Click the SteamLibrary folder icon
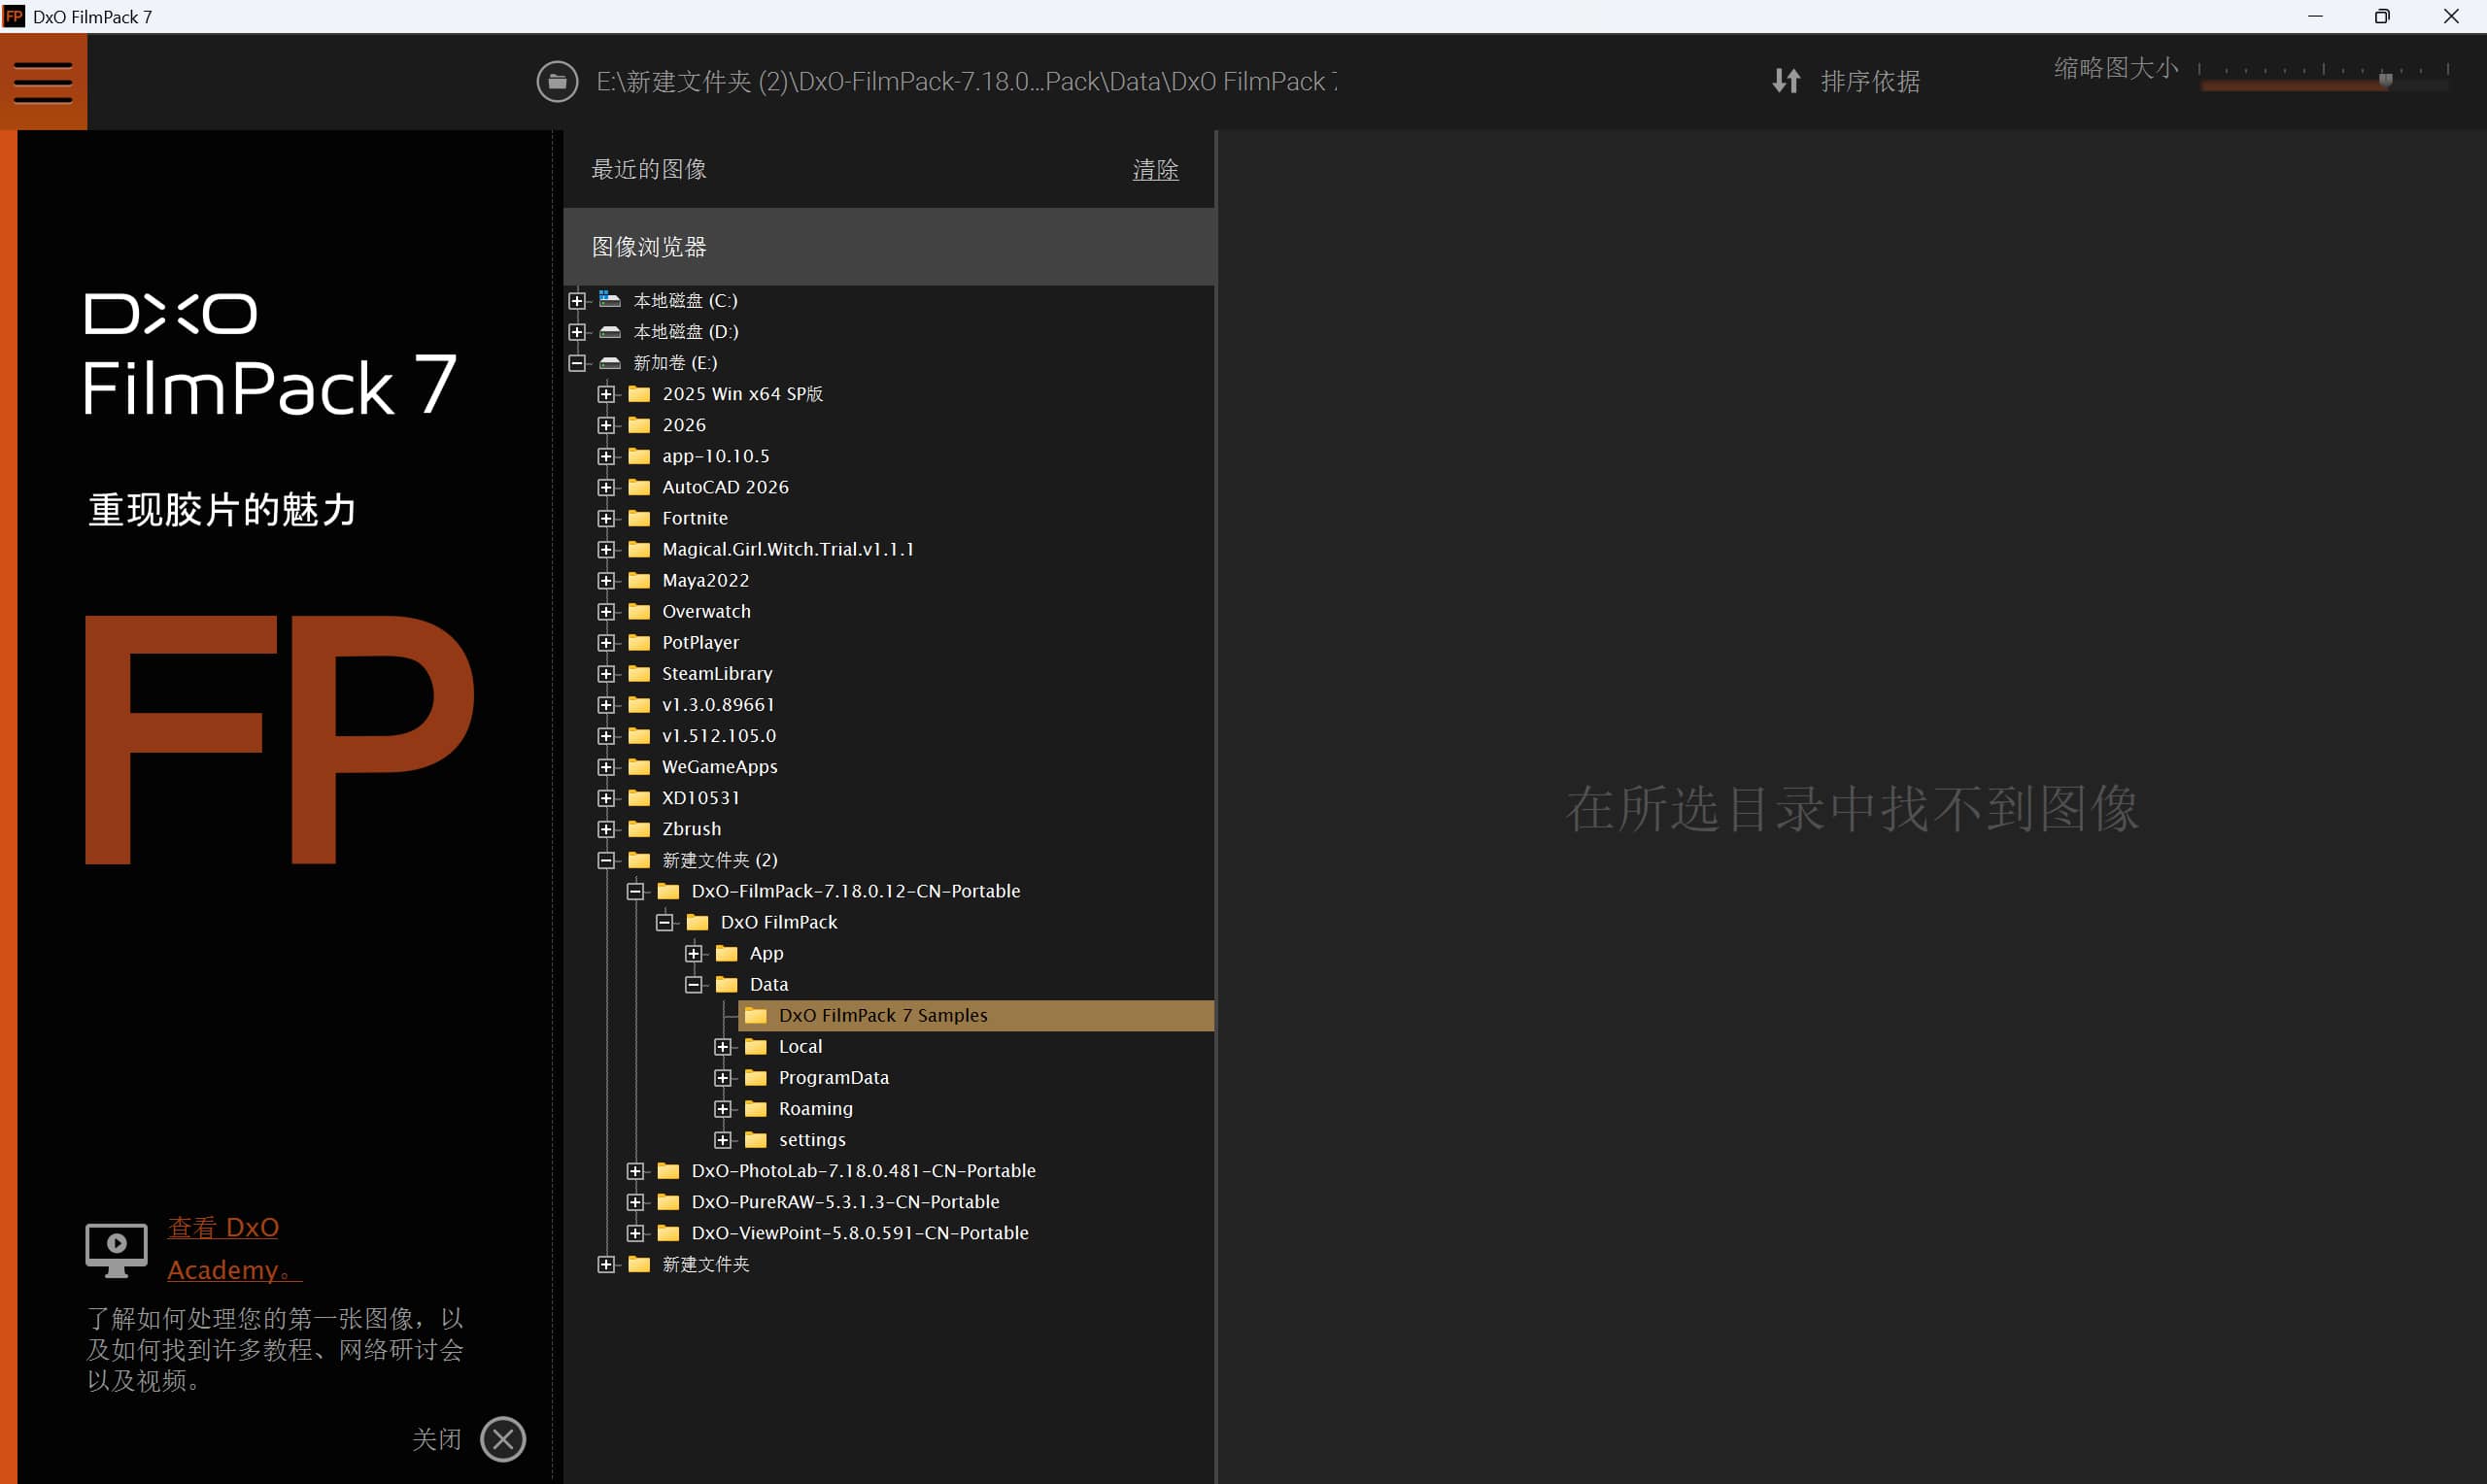The width and height of the screenshot is (2487, 1484). 639,673
